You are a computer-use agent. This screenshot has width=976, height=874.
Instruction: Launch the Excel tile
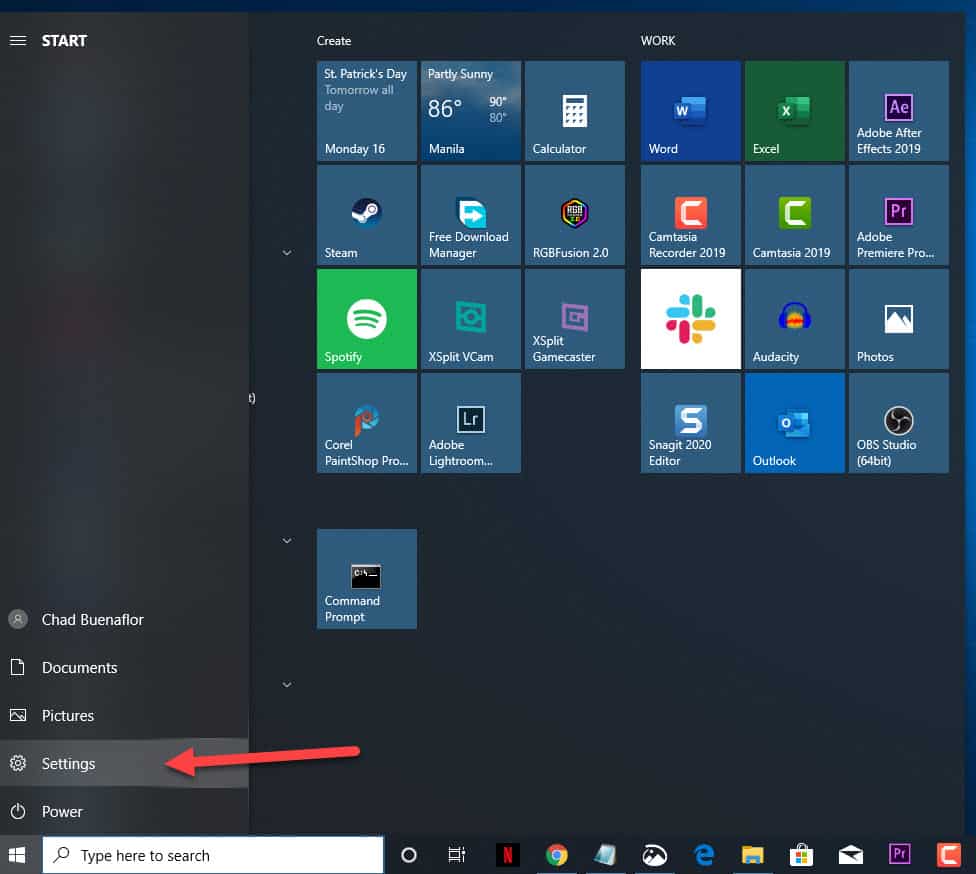(x=794, y=111)
